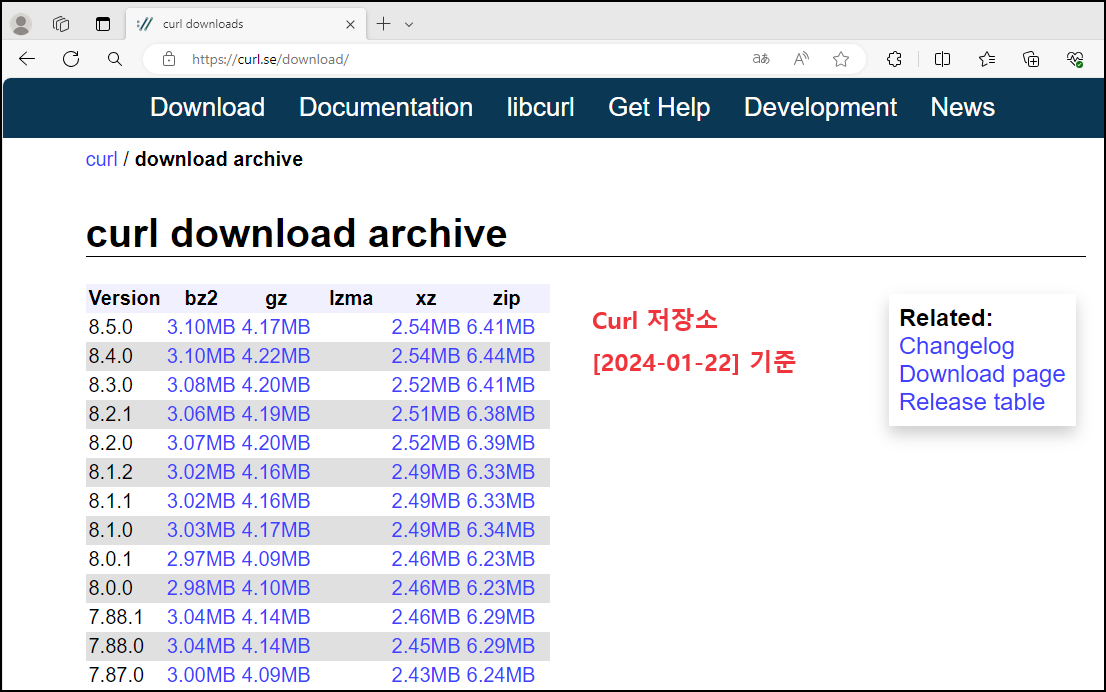Click the Version column header
Screen dimensions: 1106x692
point(124,298)
